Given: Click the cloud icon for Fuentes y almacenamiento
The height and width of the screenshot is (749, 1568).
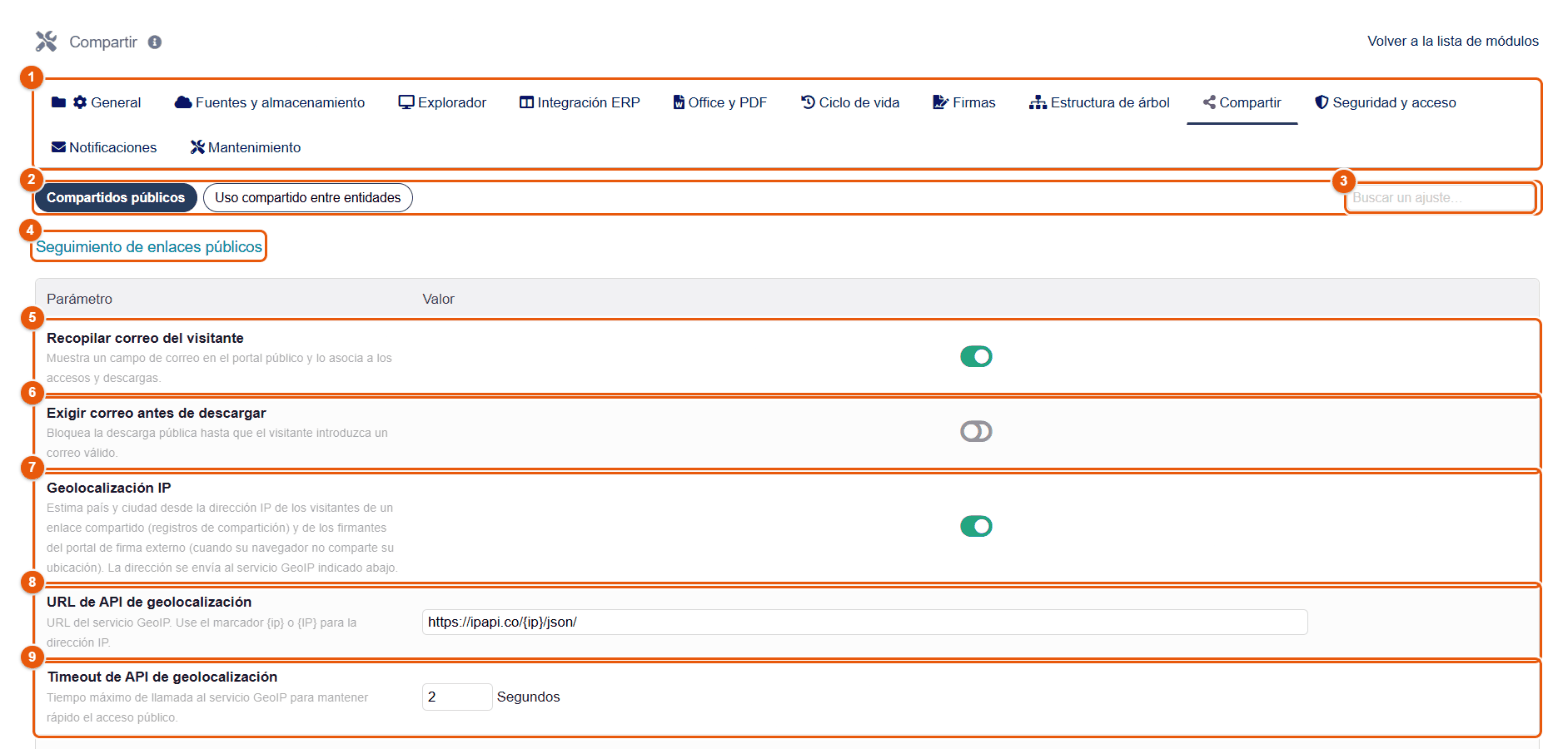Looking at the screenshot, I should click(183, 102).
